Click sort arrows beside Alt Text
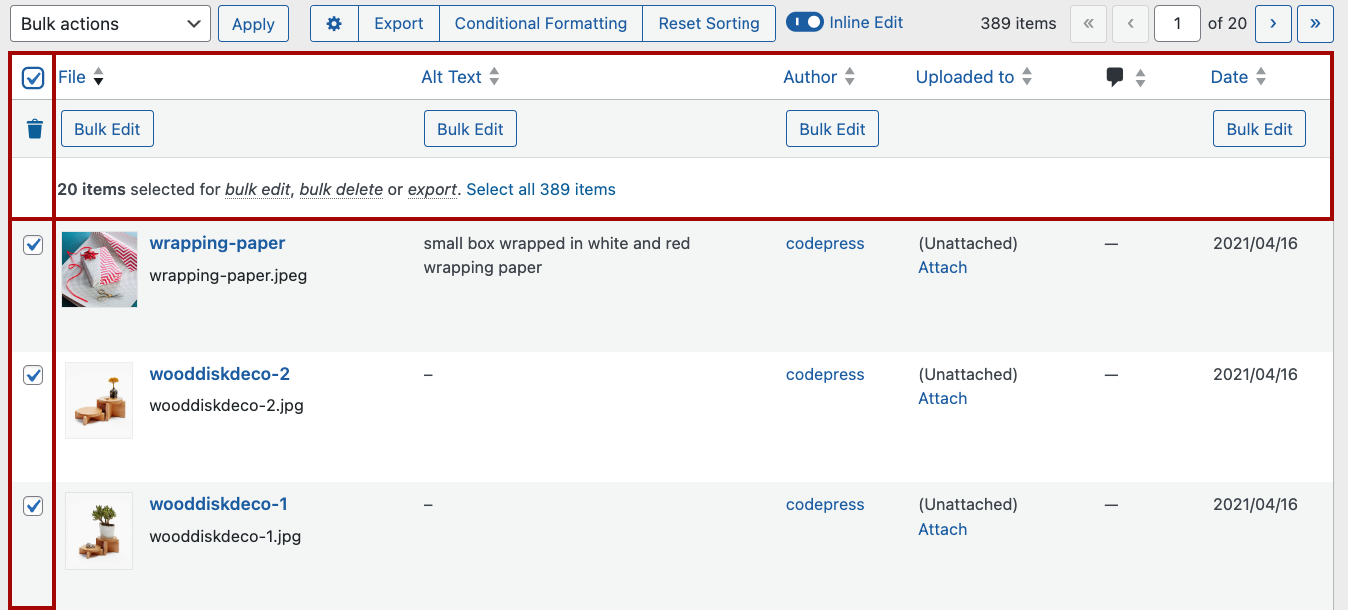This screenshot has width=1348, height=610. [x=494, y=78]
